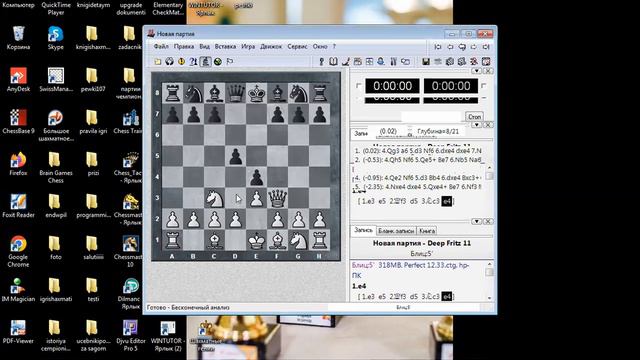Open AnyDesk desktop shortcut

[18, 79]
